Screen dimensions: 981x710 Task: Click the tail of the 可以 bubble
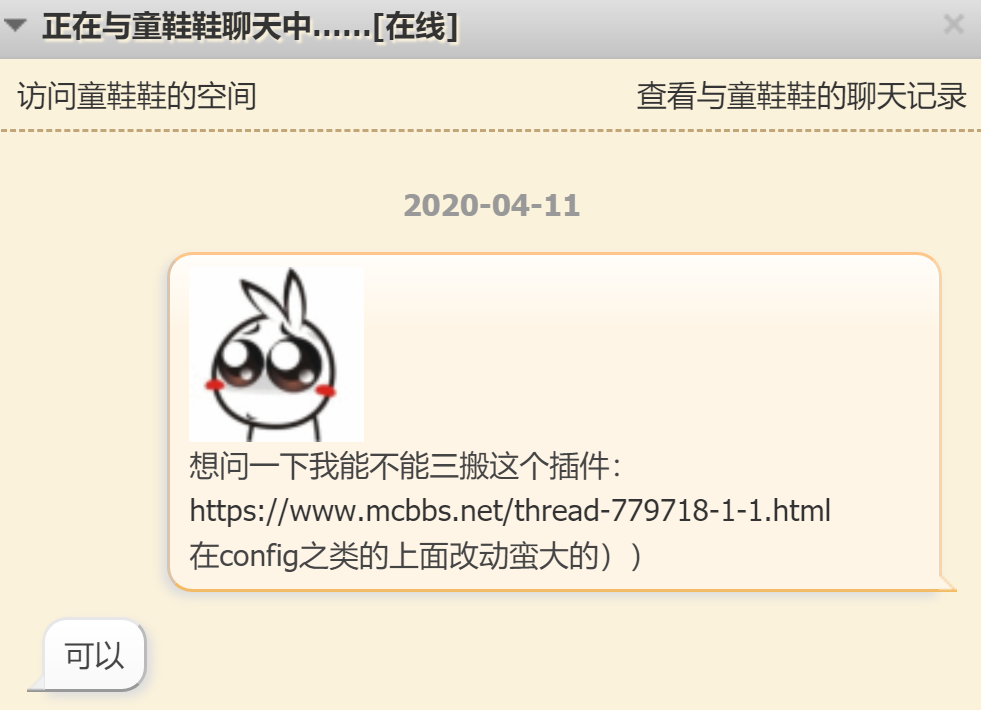[38, 683]
